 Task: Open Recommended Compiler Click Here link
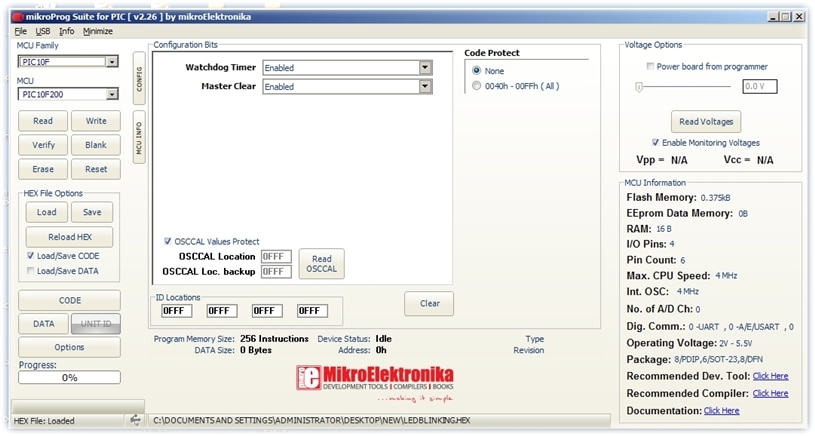point(770,393)
